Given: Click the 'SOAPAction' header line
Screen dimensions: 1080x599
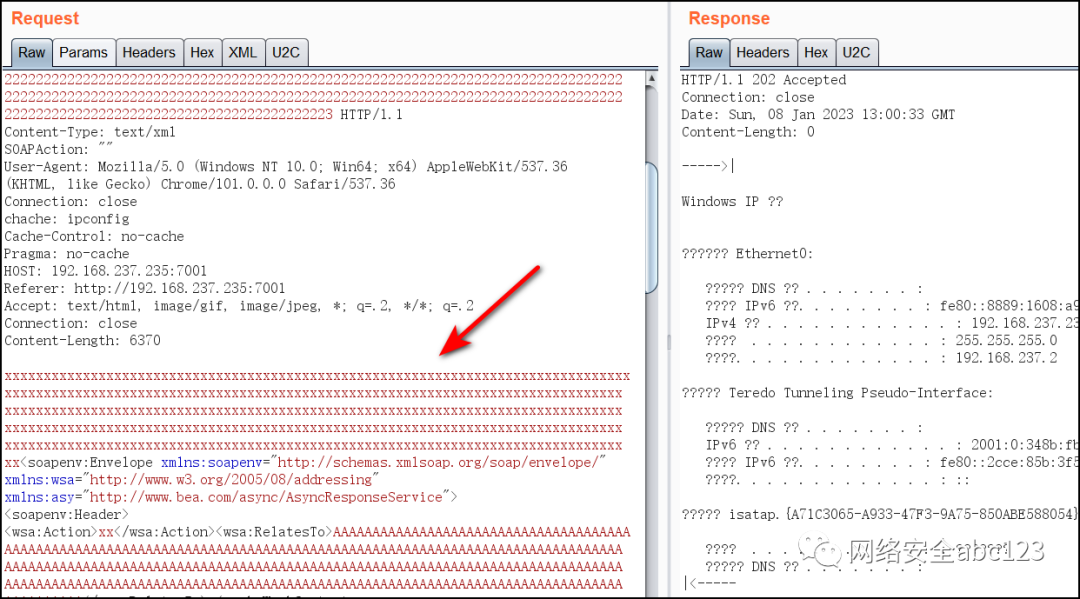Looking at the screenshot, I should coord(59,149).
